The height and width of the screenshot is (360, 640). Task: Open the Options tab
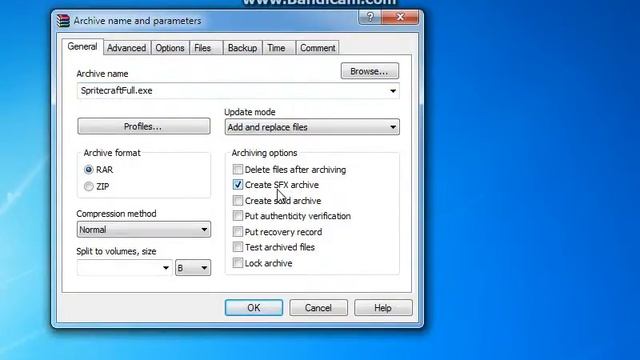tap(170, 48)
